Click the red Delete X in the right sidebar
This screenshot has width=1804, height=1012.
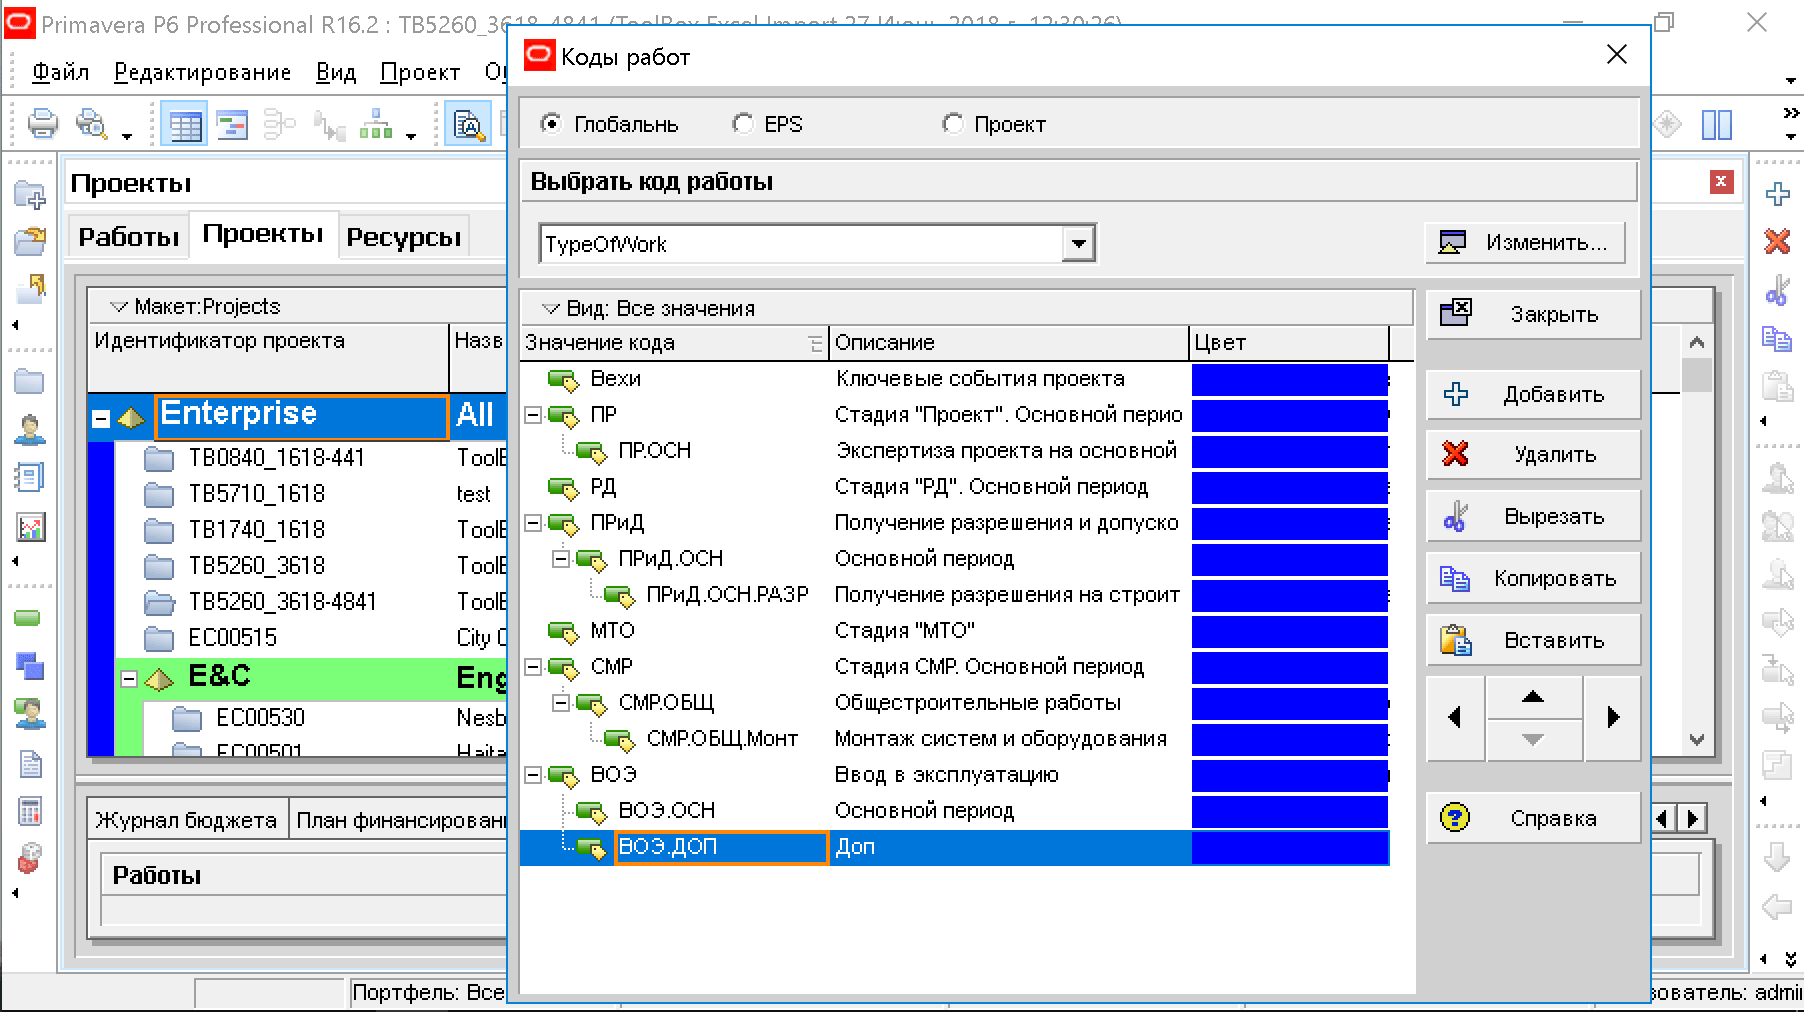pos(1777,241)
